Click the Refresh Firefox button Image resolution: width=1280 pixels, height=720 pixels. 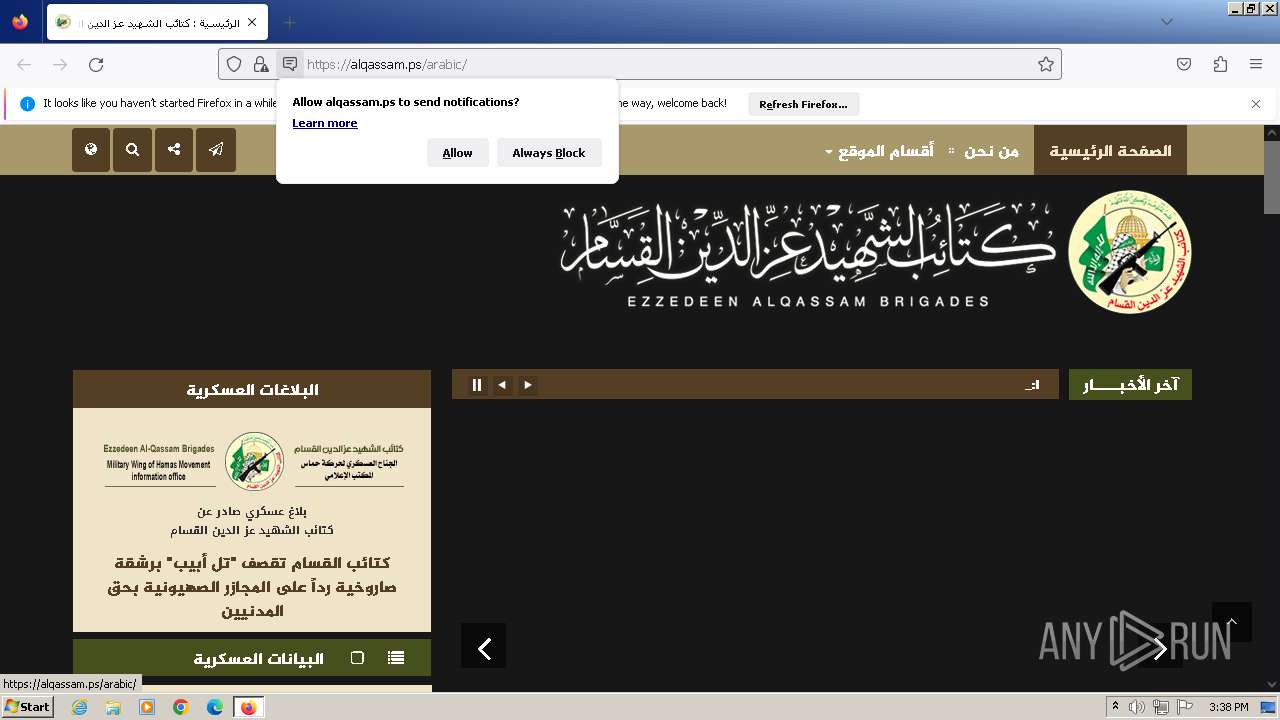pyautogui.click(x=803, y=104)
